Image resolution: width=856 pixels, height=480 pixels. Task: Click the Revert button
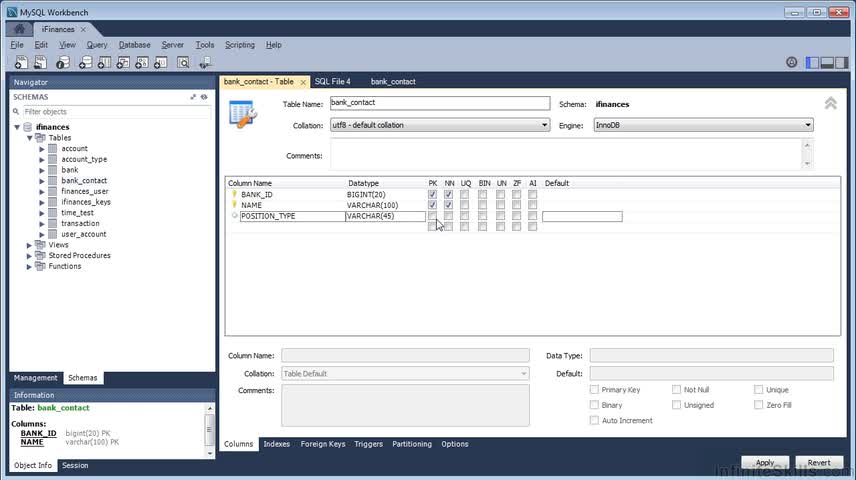819,463
